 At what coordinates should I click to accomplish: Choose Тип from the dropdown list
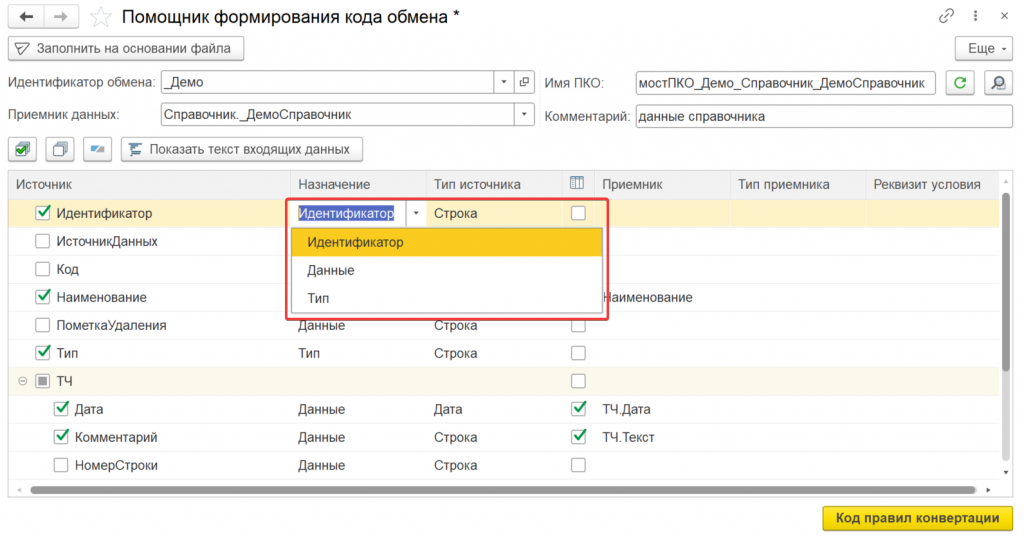pyautogui.click(x=319, y=298)
